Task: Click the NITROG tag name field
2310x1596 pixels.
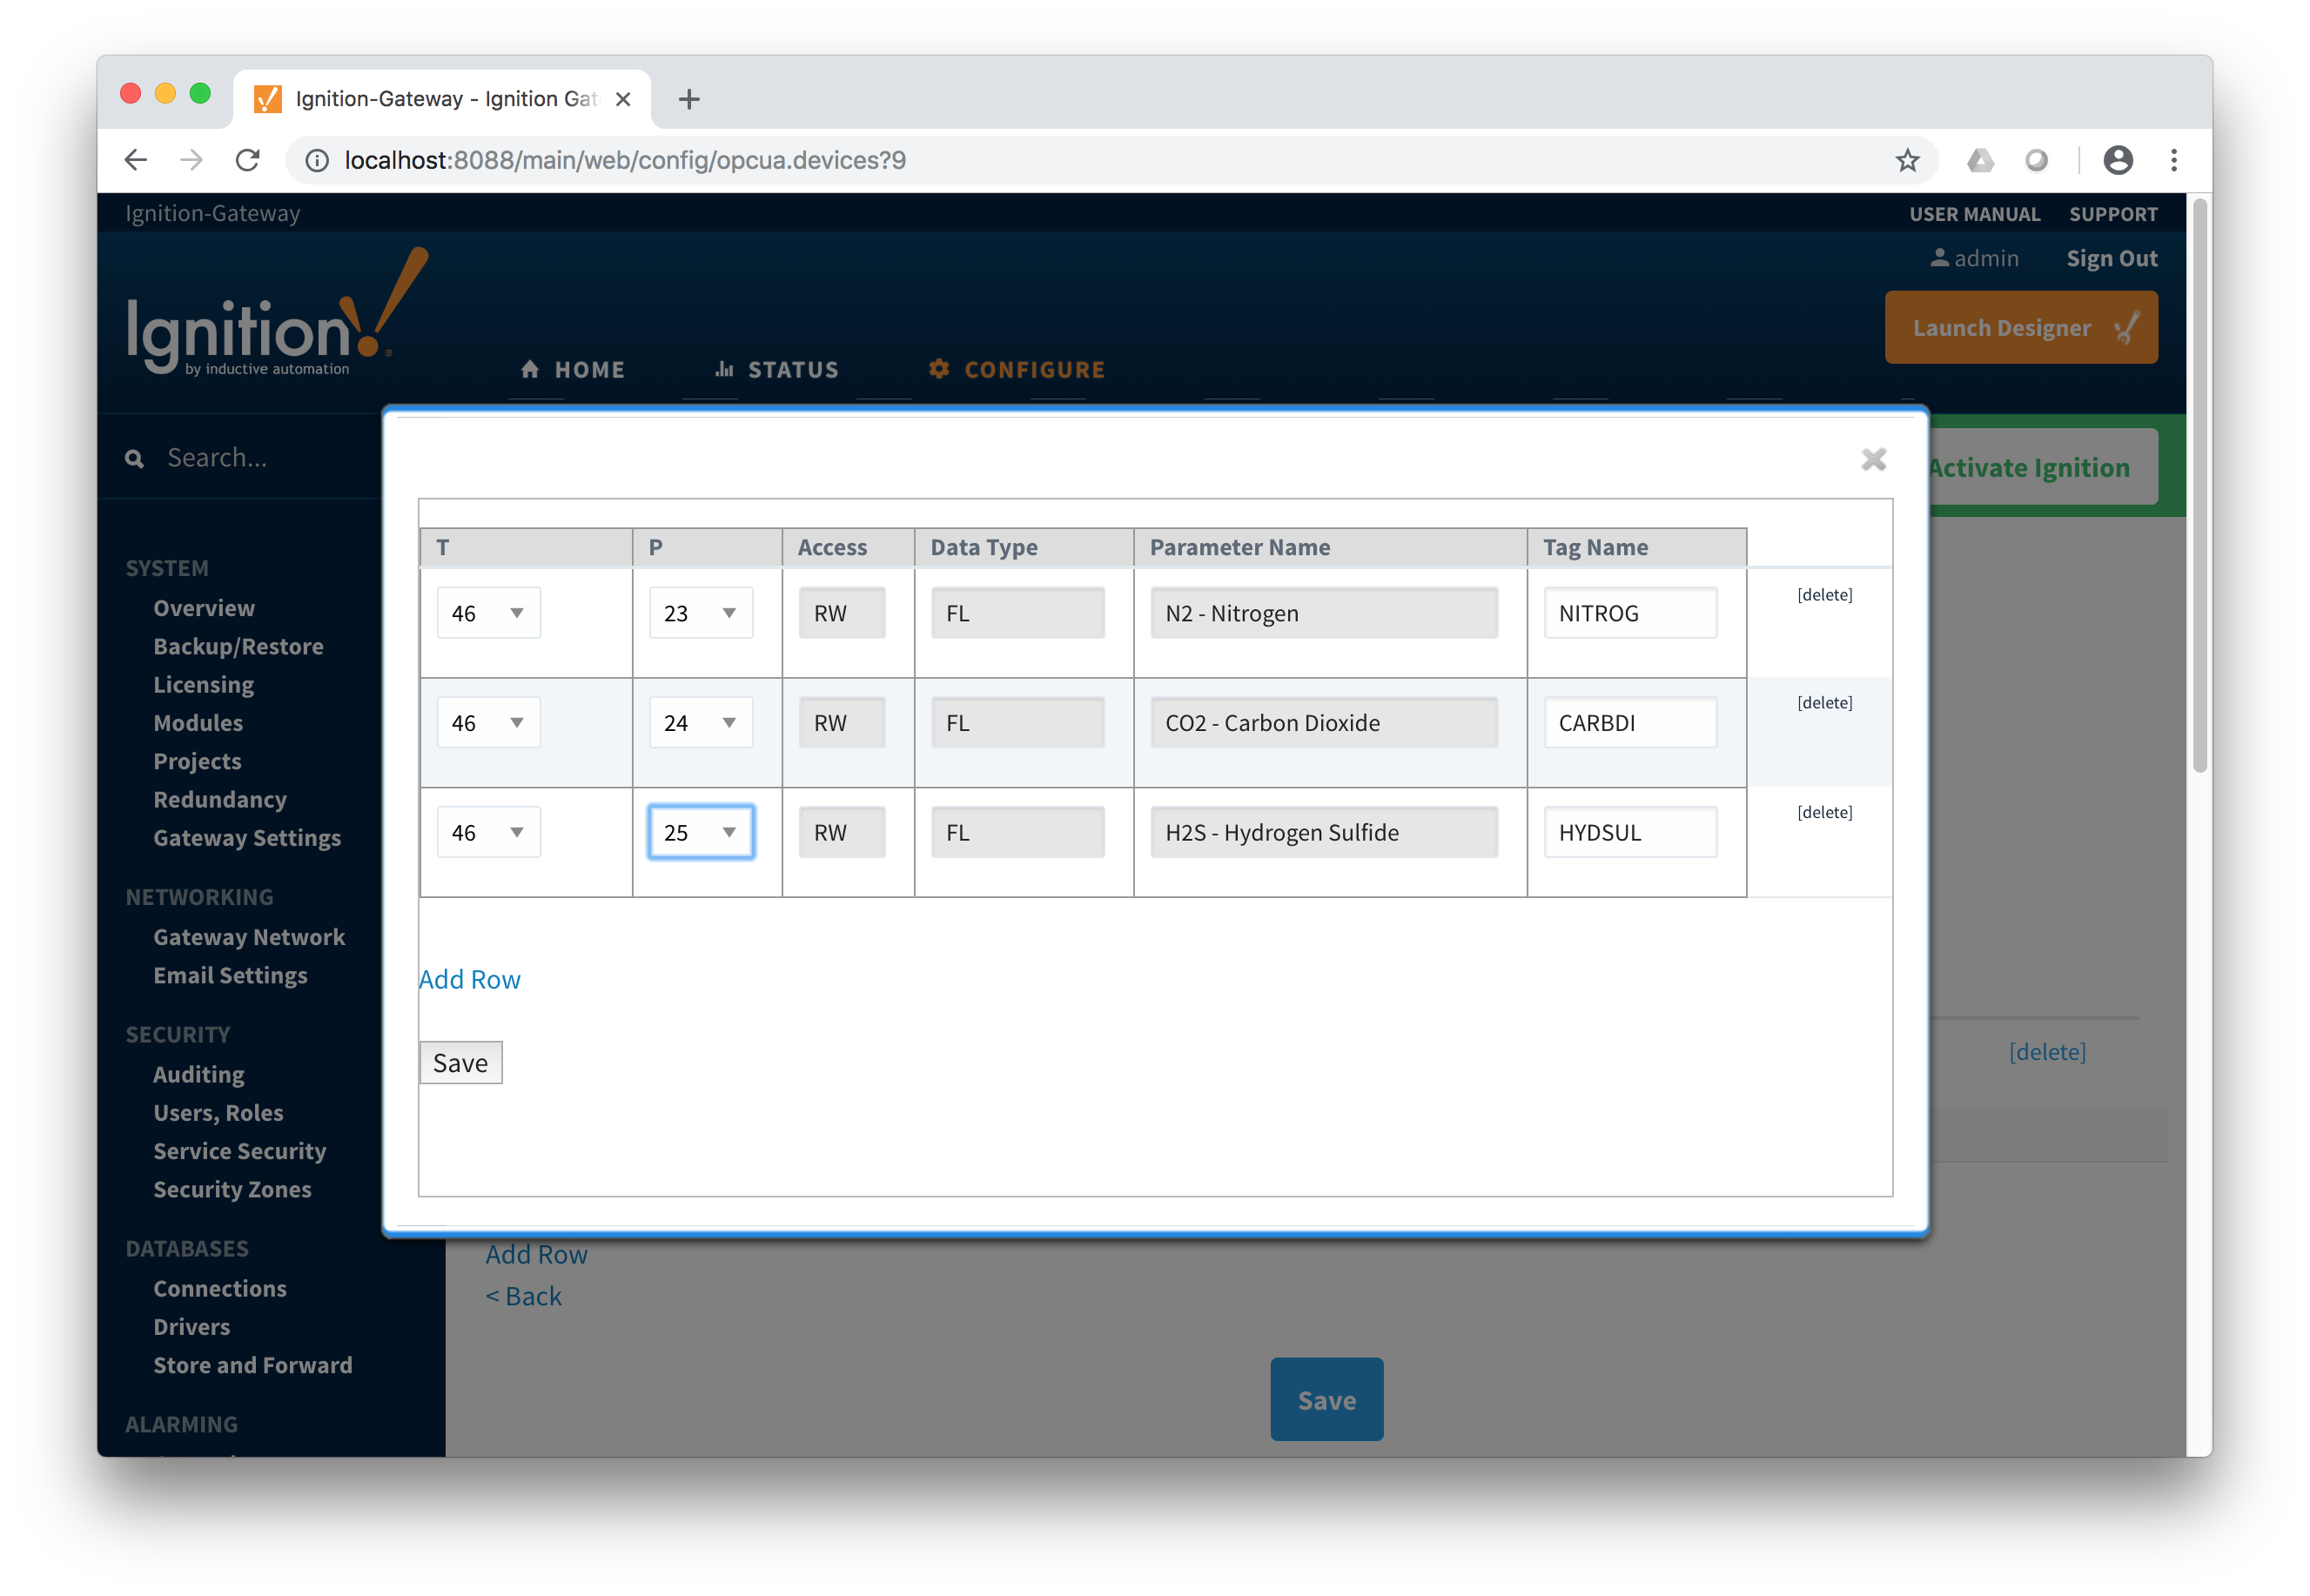Action: (x=1629, y=613)
